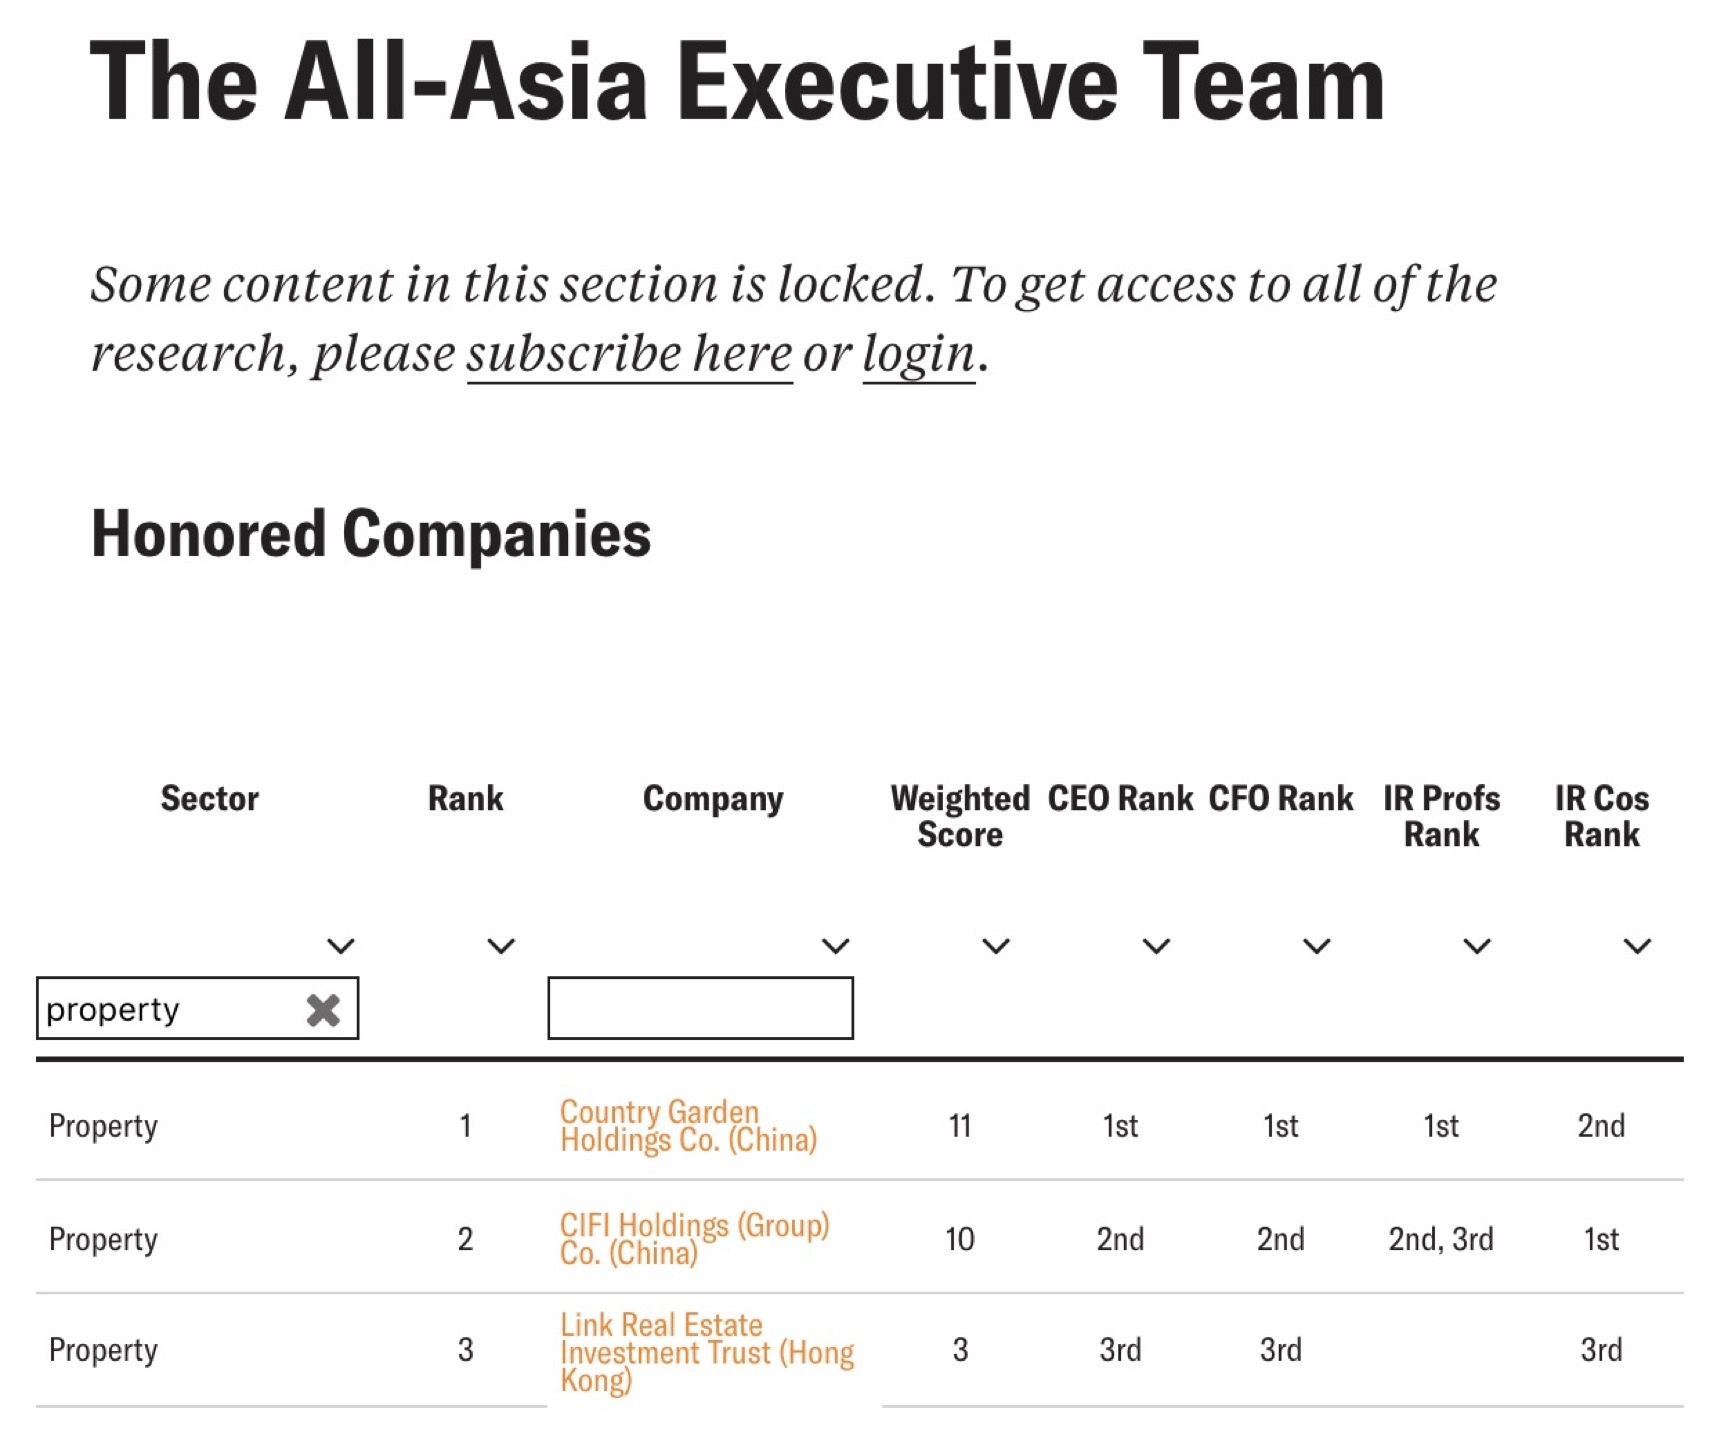Click the login link
Screen dimensions: 1728x1441
[x=918, y=354]
